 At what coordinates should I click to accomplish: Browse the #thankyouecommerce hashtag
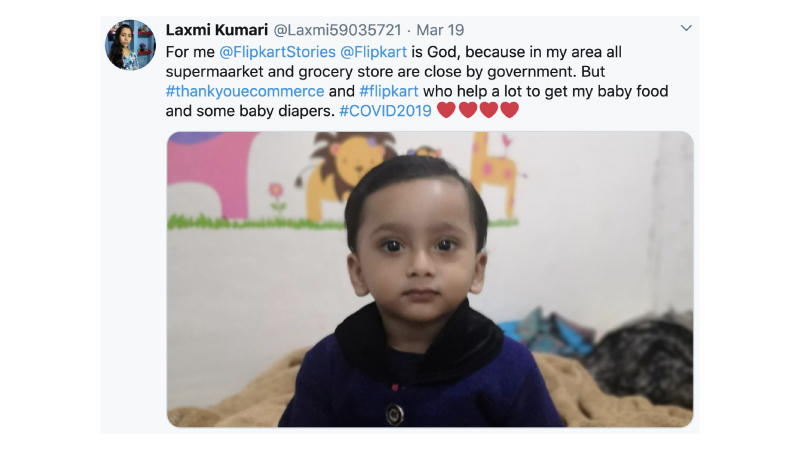coord(245,91)
